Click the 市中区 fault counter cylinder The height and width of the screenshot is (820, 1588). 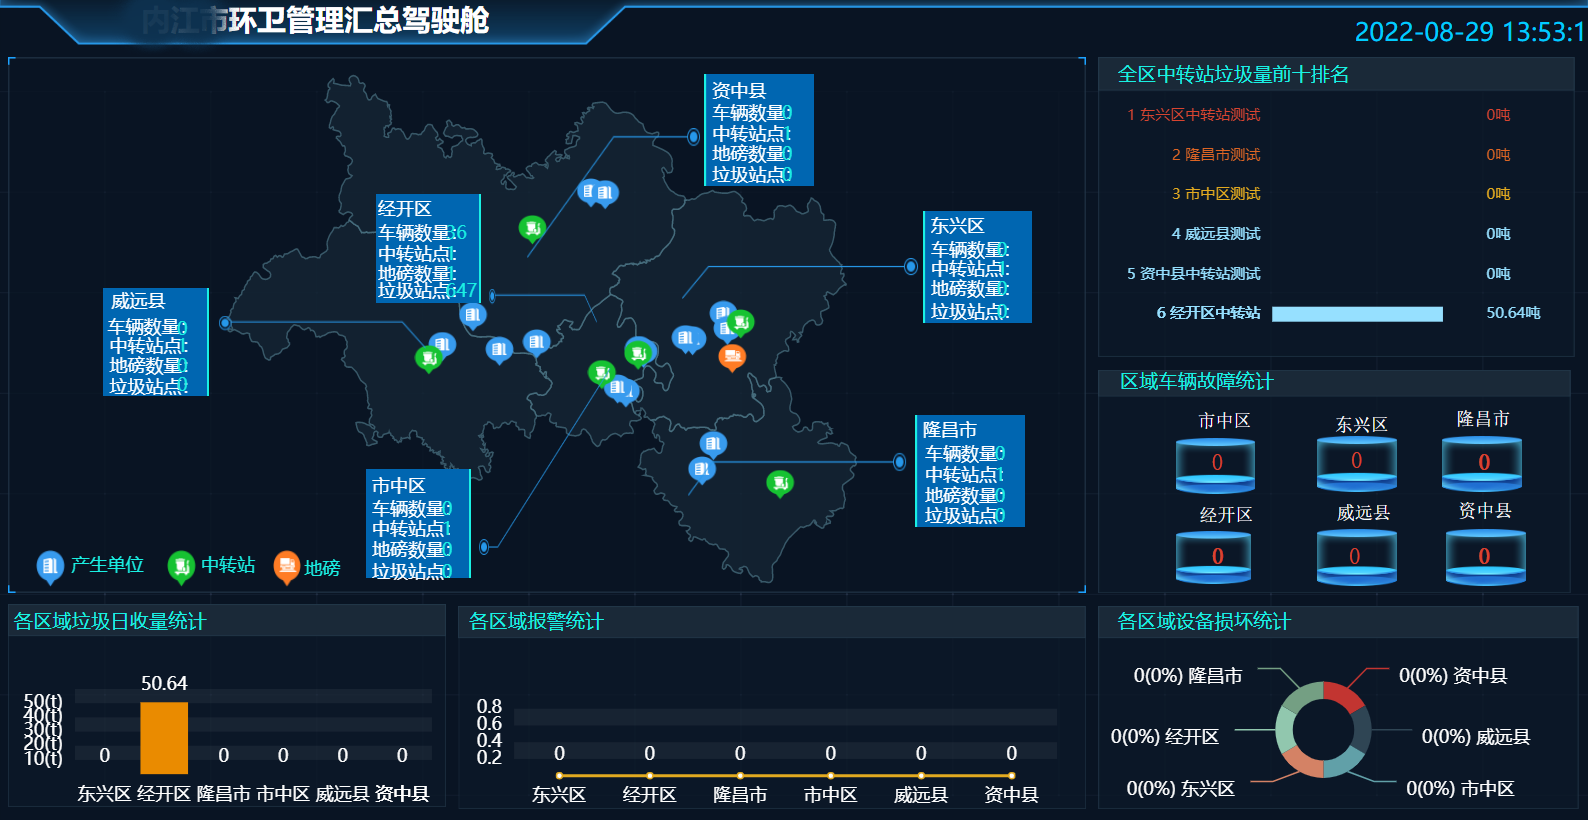pyautogui.click(x=1215, y=465)
